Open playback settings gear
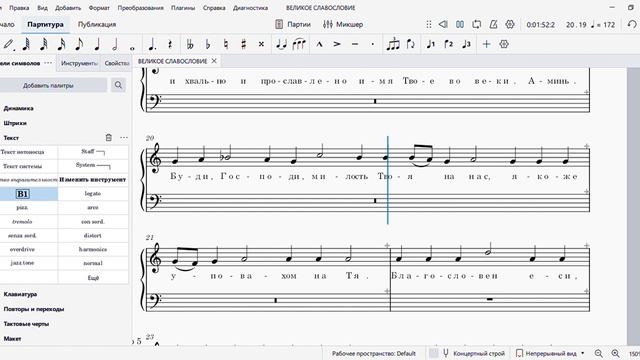The width and height of the screenshot is (640, 360). (x=510, y=24)
